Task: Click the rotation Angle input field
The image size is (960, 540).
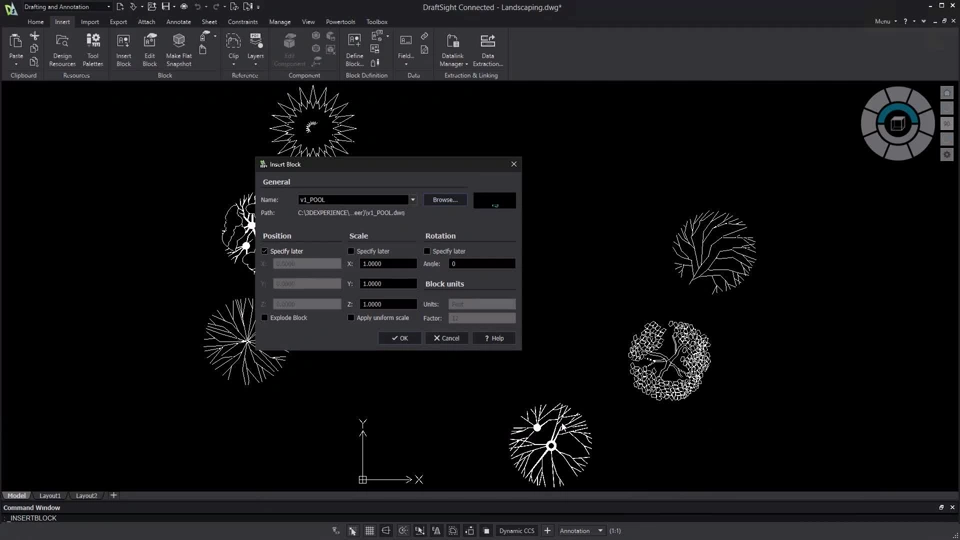Action: click(481, 264)
